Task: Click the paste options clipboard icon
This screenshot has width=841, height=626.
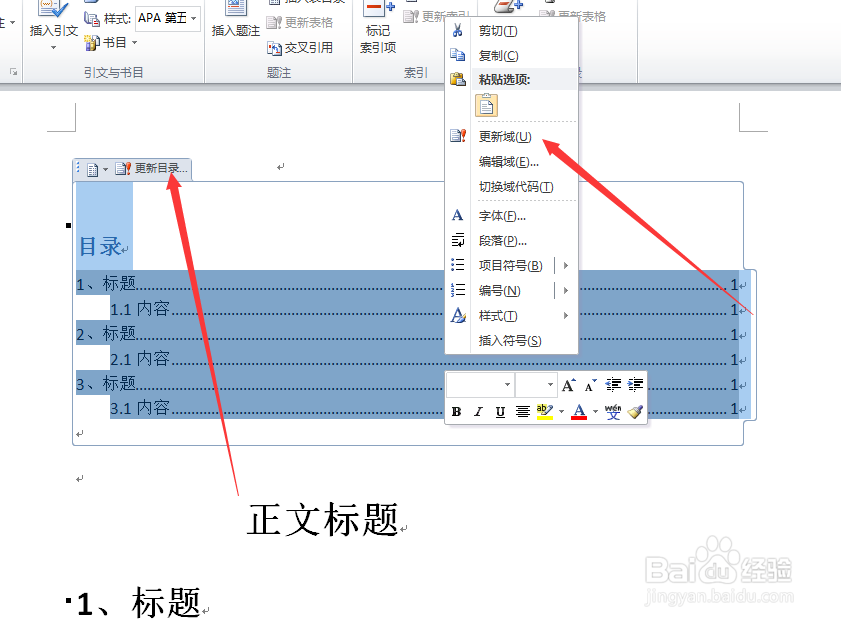Action: pos(486,104)
